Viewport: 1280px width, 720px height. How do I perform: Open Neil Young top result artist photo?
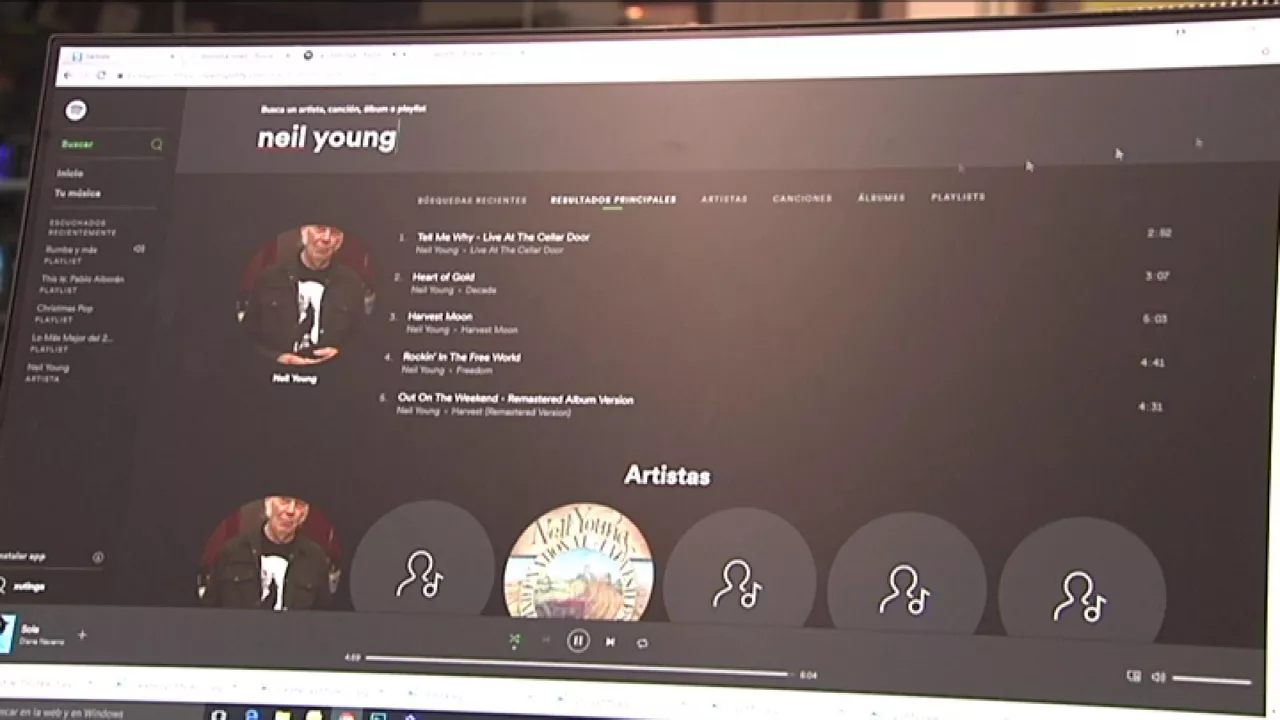tap(306, 296)
